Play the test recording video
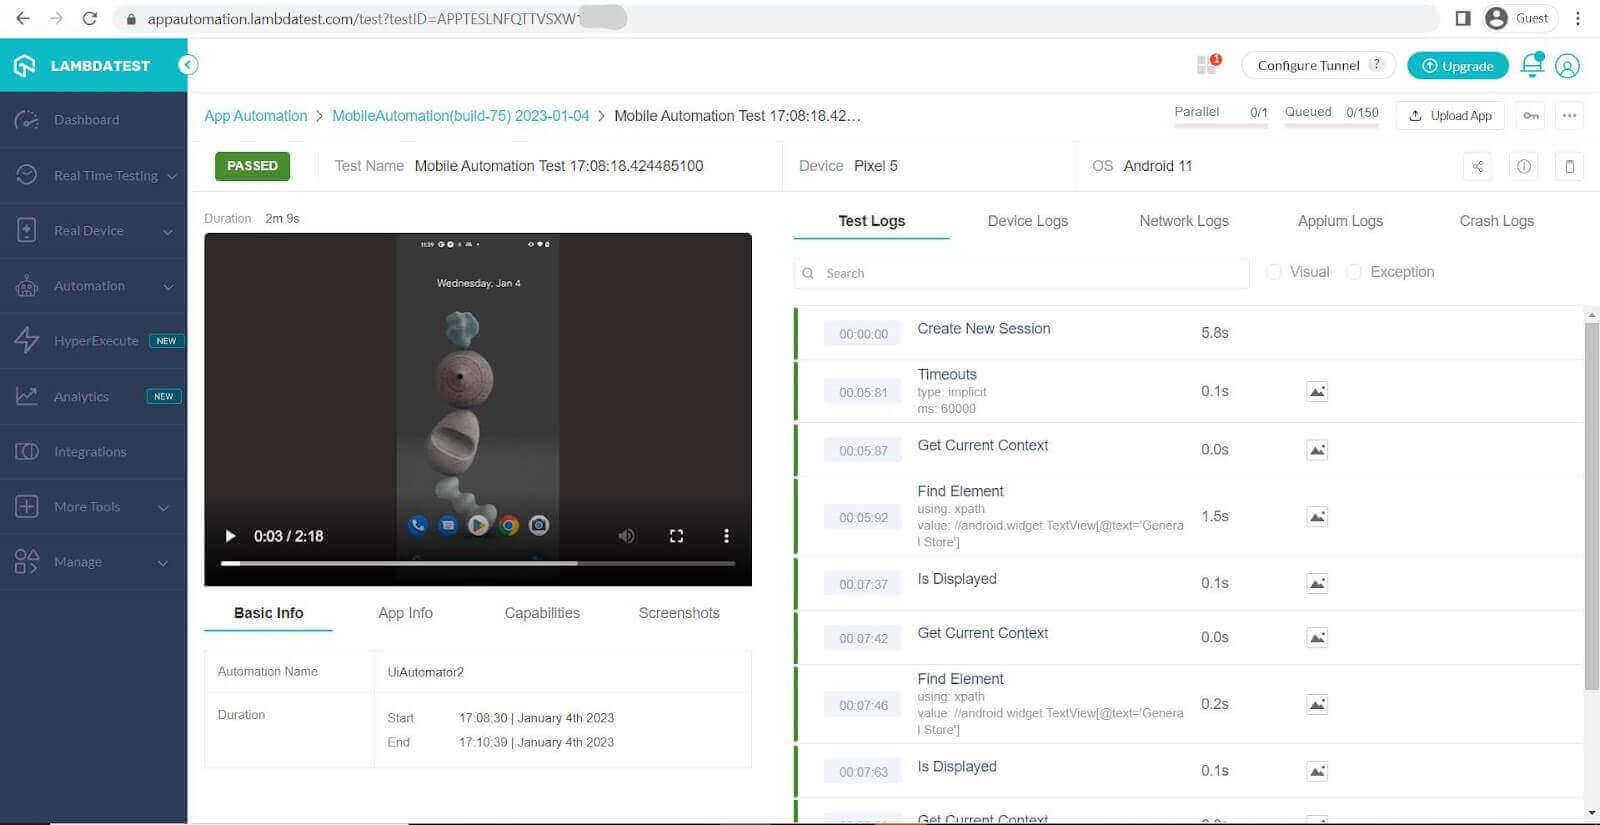Viewport: 1600px width, 825px height. point(230,536)
